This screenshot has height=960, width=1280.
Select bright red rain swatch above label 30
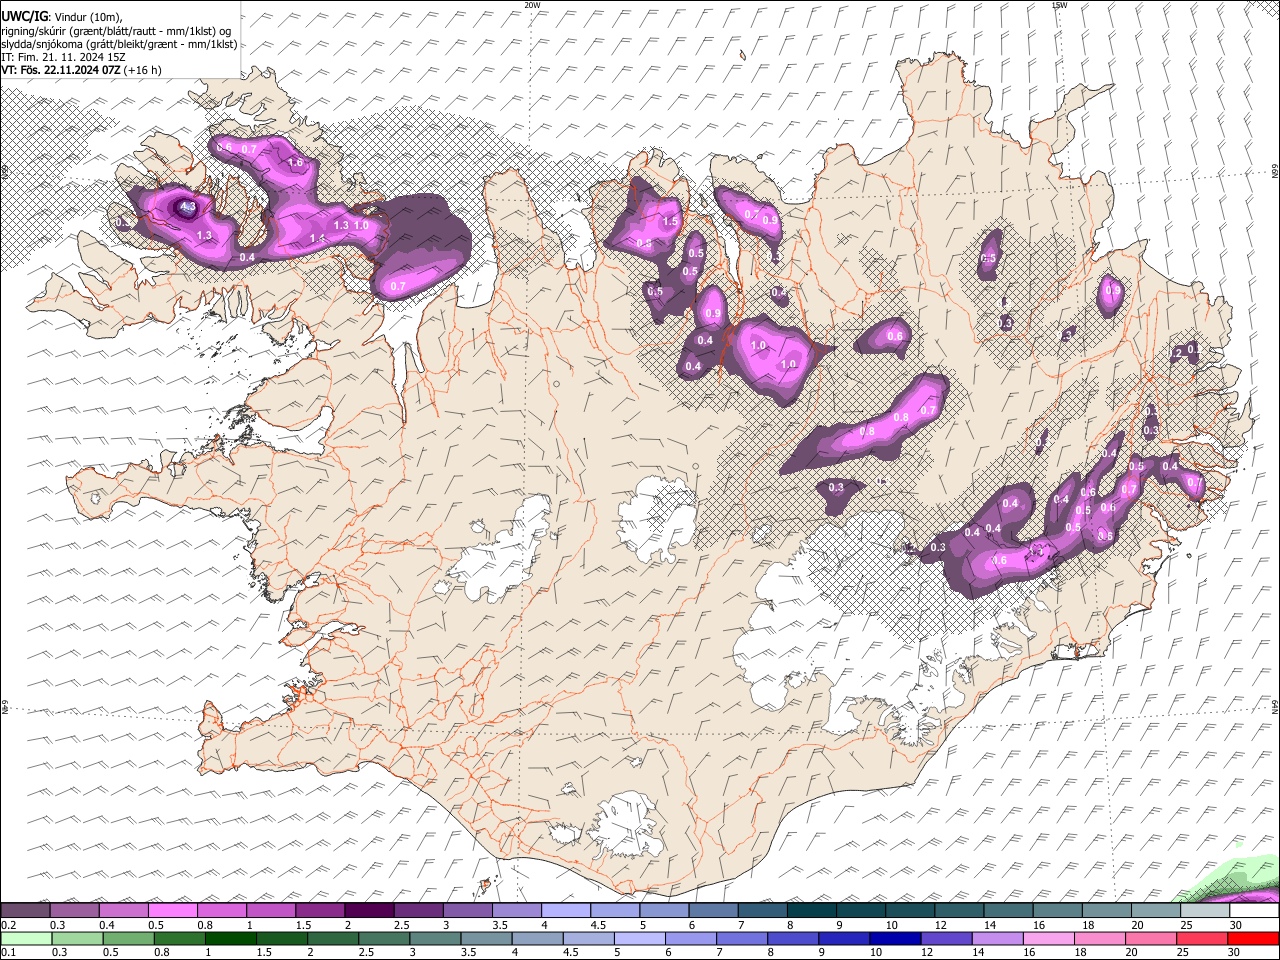point(1252,938)
